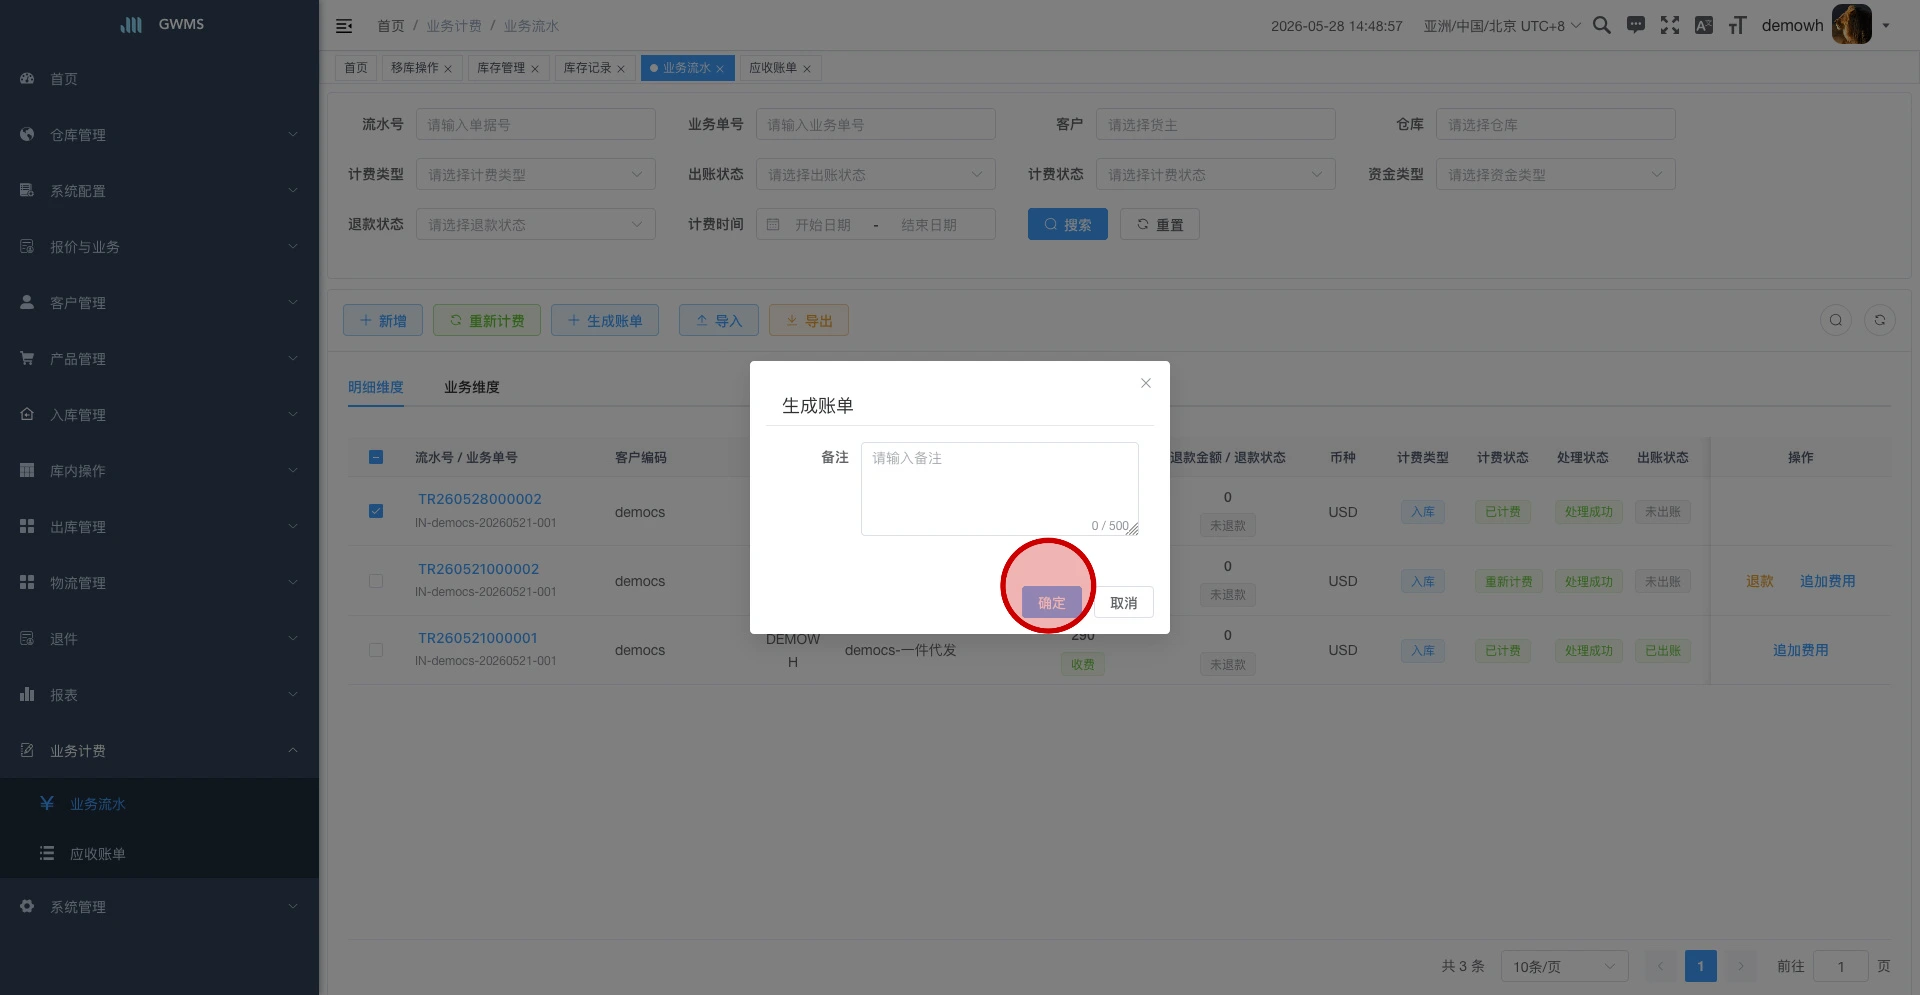
Task: Uncheck the TR260528000002 row checkbox
Action: point(376,511)
